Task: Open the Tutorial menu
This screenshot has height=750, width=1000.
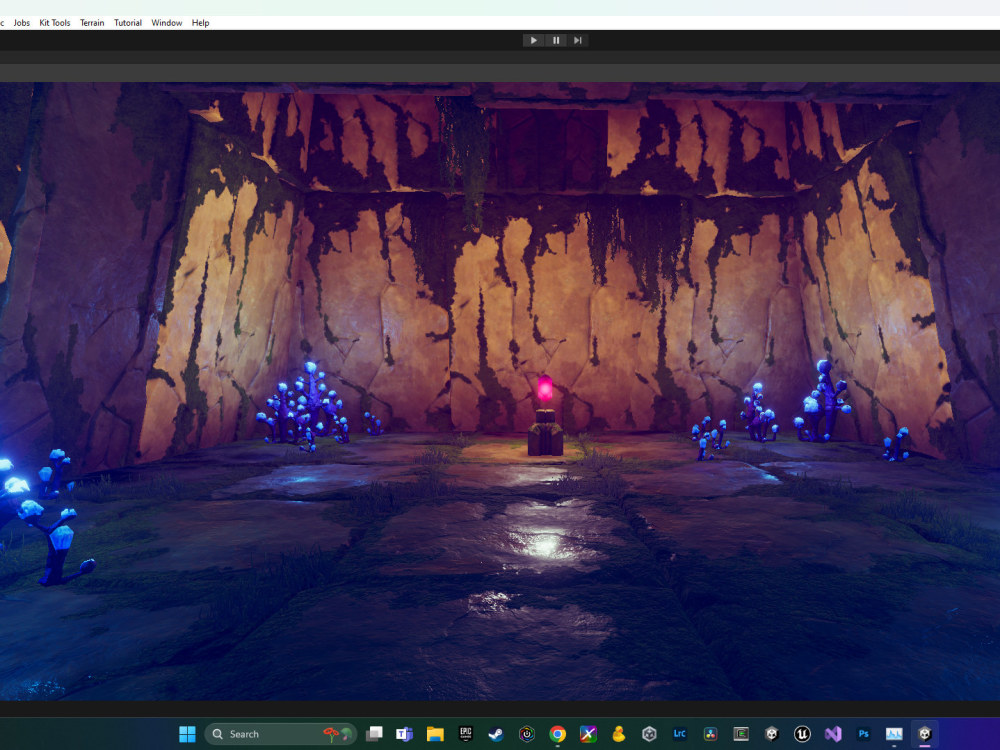Action: coord(128,23)
